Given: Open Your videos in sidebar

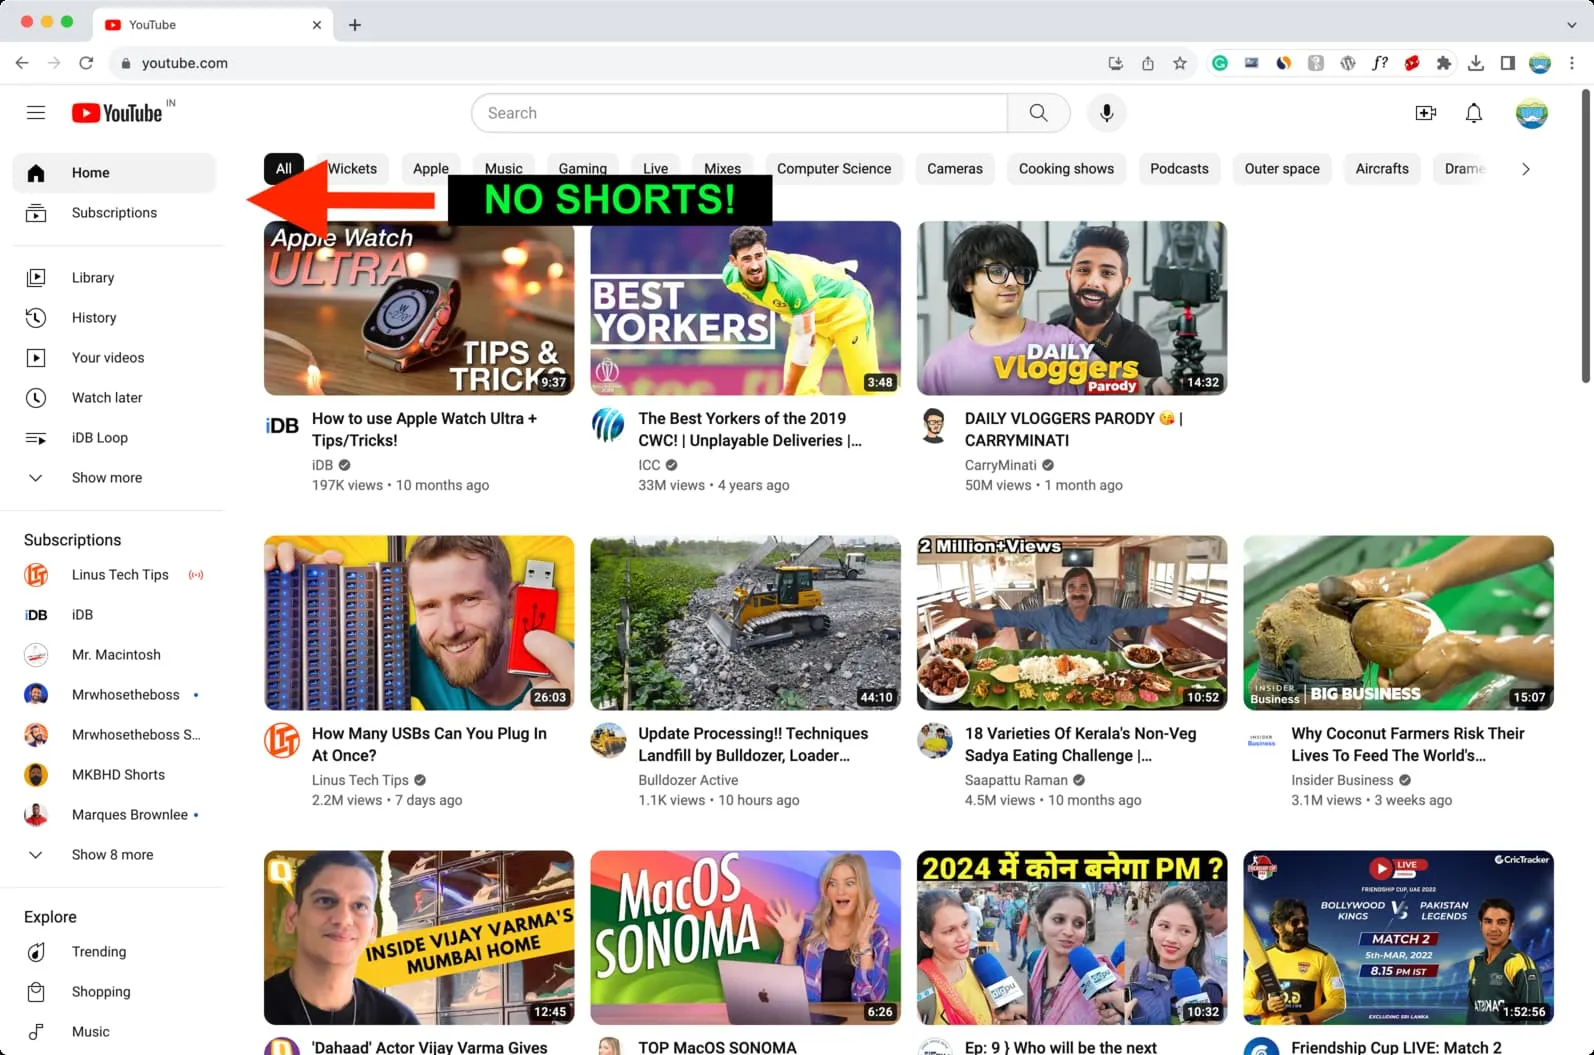Looking at the screenshot, I should point(114,358).
